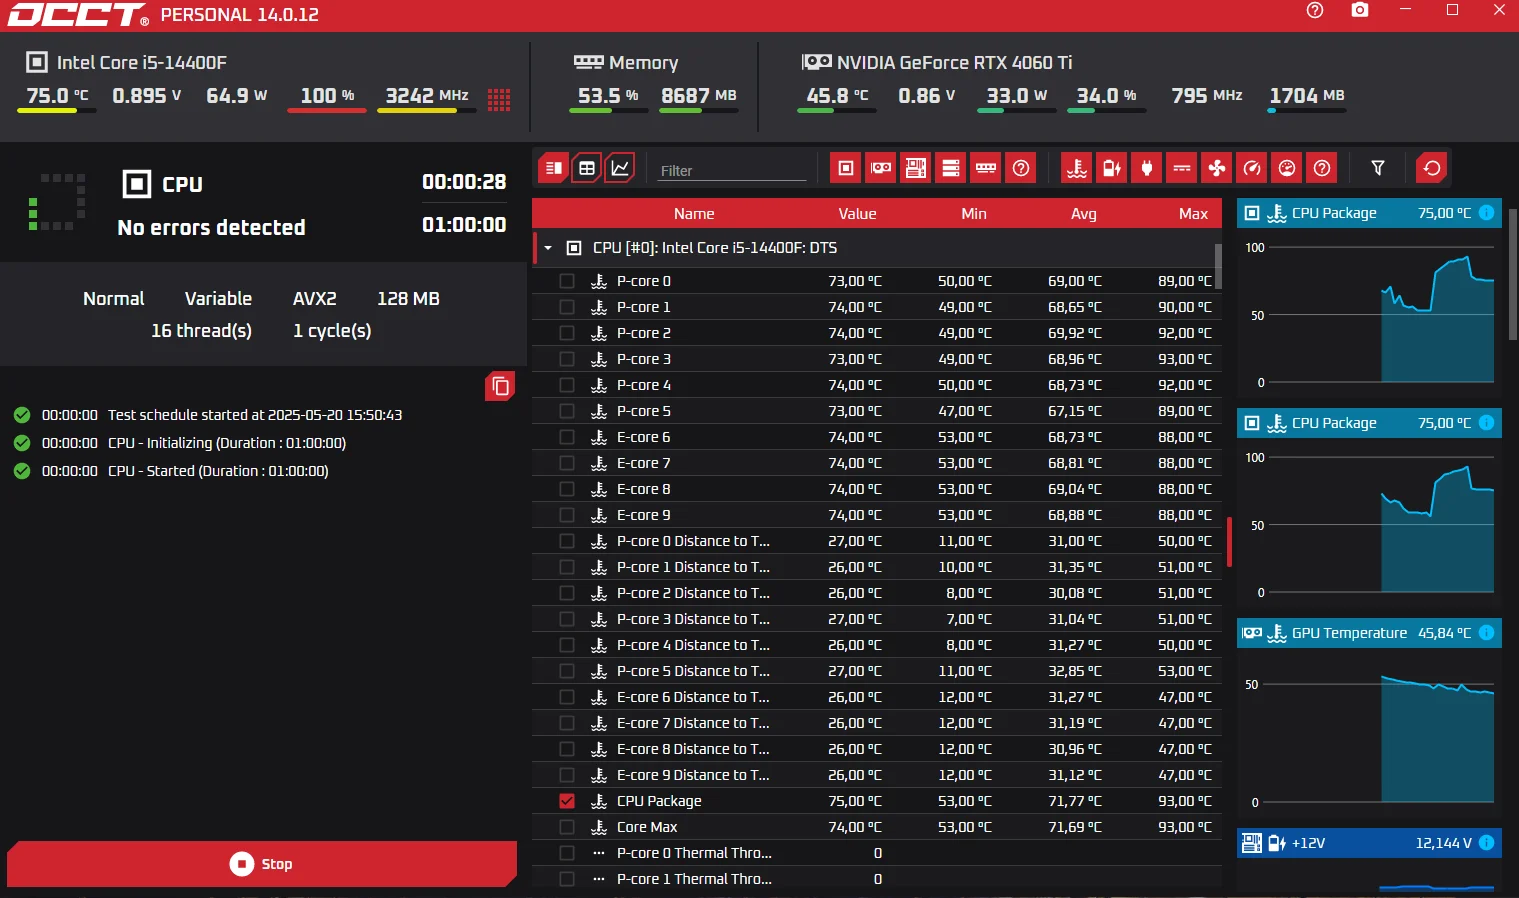Click the 'CPU - Initializing' log entry
This screenshot has height=898, width=1519.
(227, 443)
